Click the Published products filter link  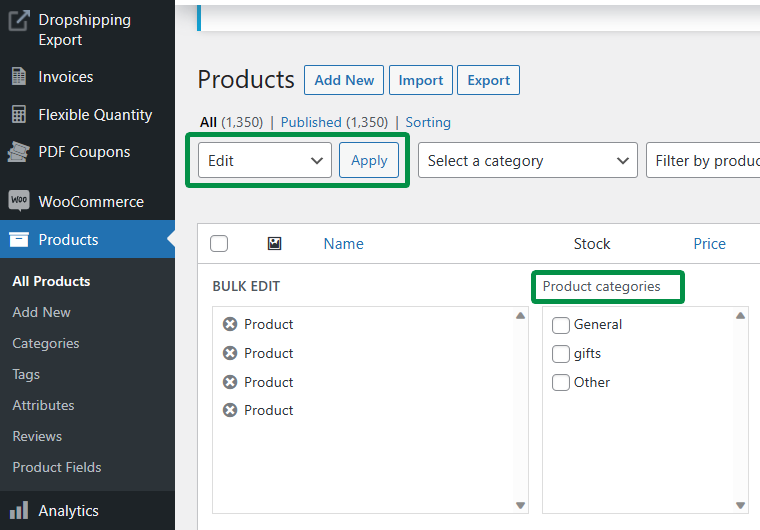(x=311, y=122)
